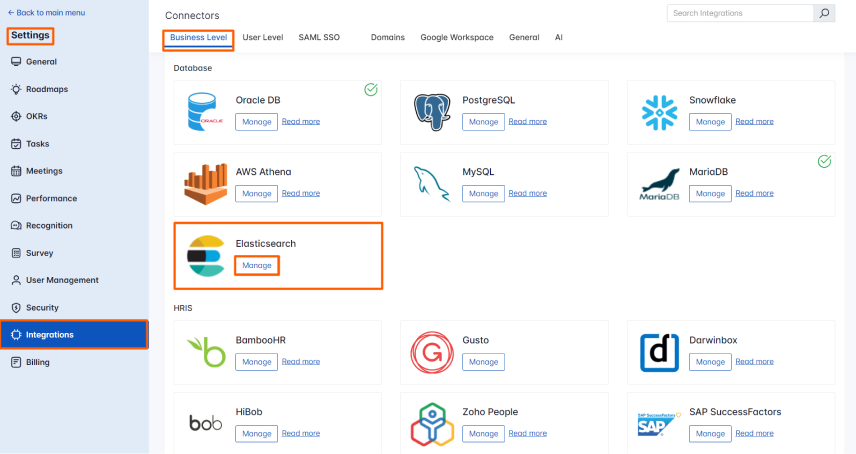Click the OKRs target icon
The height and width of the screenshot is (454, 856).
click(x=16, y=116)
